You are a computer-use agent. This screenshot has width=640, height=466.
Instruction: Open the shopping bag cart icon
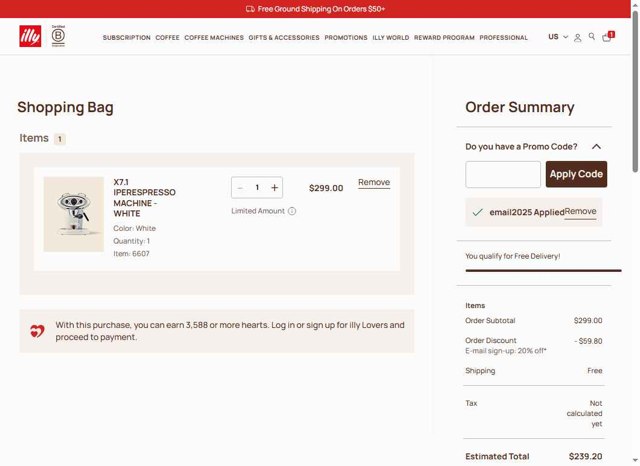[x=608, y=37]
